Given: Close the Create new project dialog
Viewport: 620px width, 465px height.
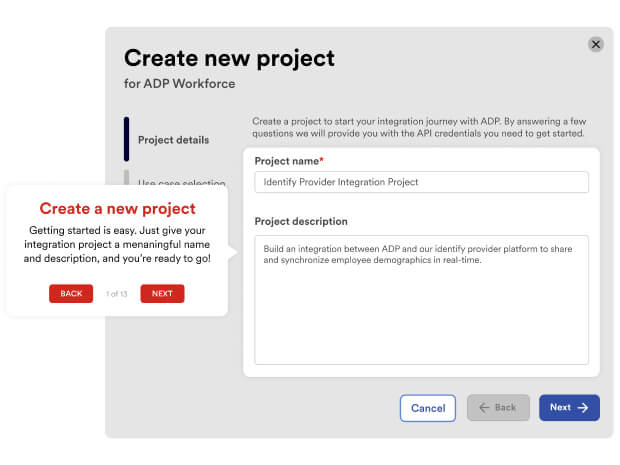Looking at the screenshot, I should (596, 44).
